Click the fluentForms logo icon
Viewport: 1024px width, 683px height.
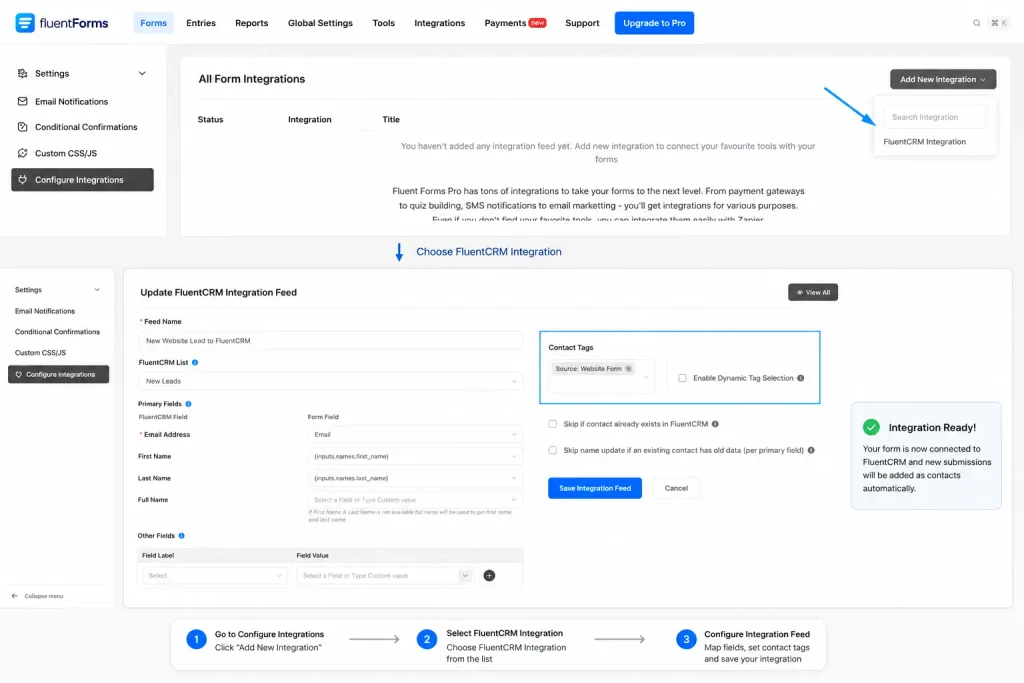point(25,23)
